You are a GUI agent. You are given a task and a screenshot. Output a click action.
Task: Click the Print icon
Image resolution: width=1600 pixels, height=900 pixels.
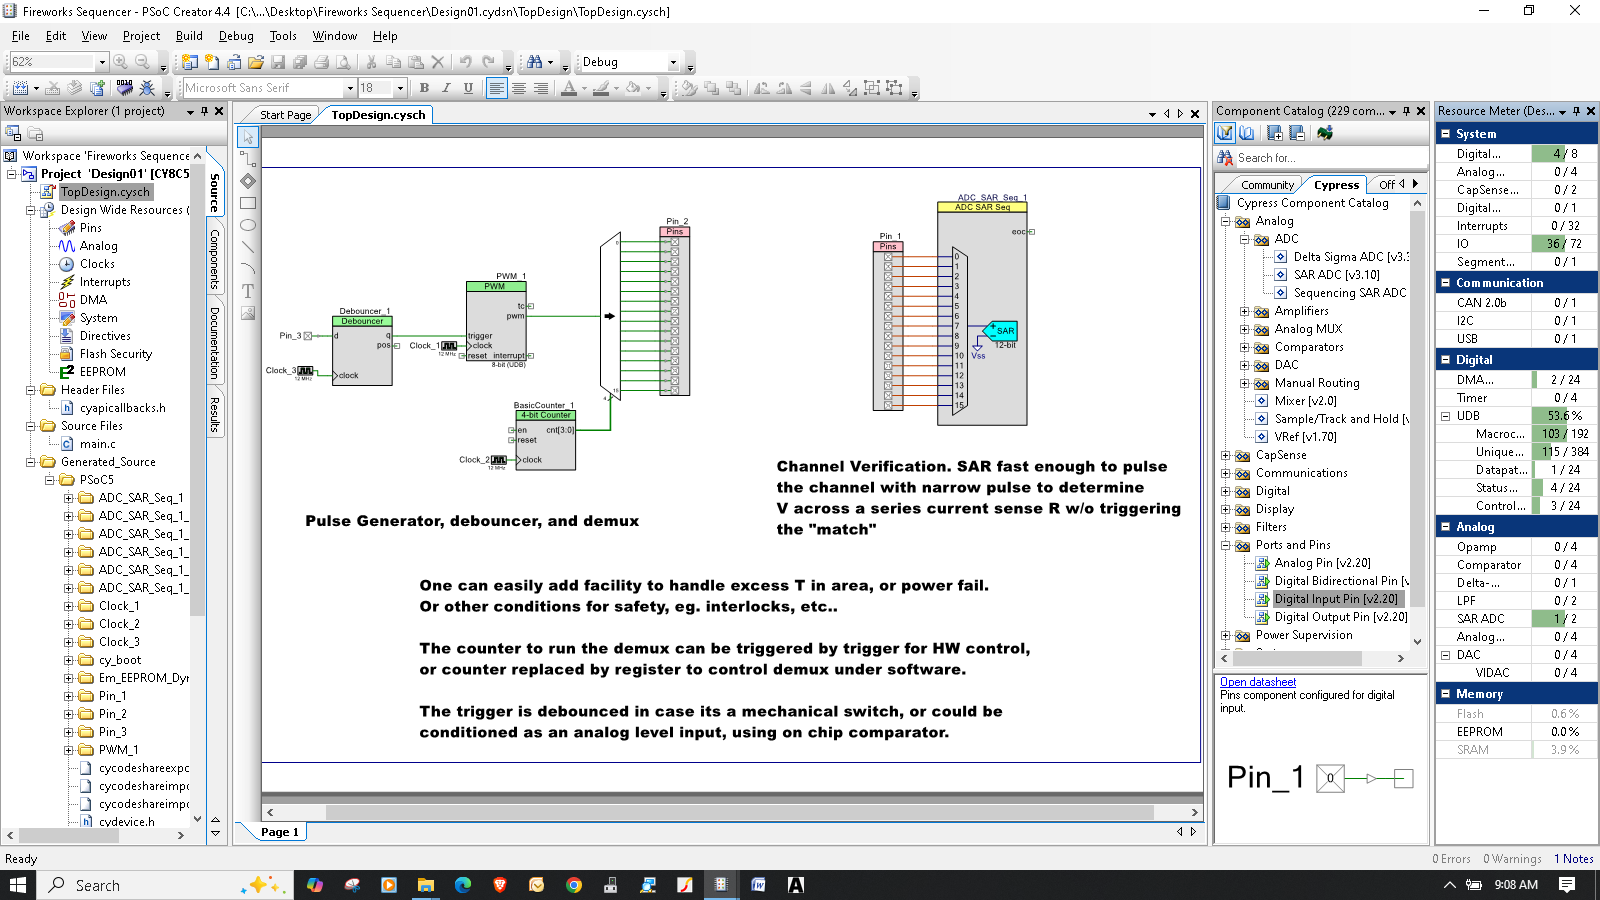[x=321, y=62]
